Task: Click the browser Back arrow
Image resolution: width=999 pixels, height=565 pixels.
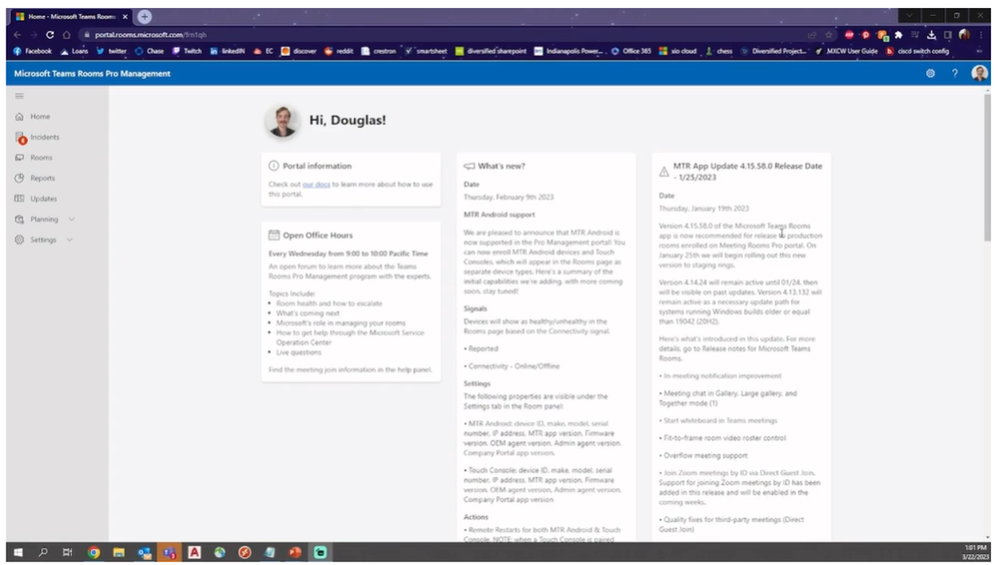Action: [x=17, y=35]
